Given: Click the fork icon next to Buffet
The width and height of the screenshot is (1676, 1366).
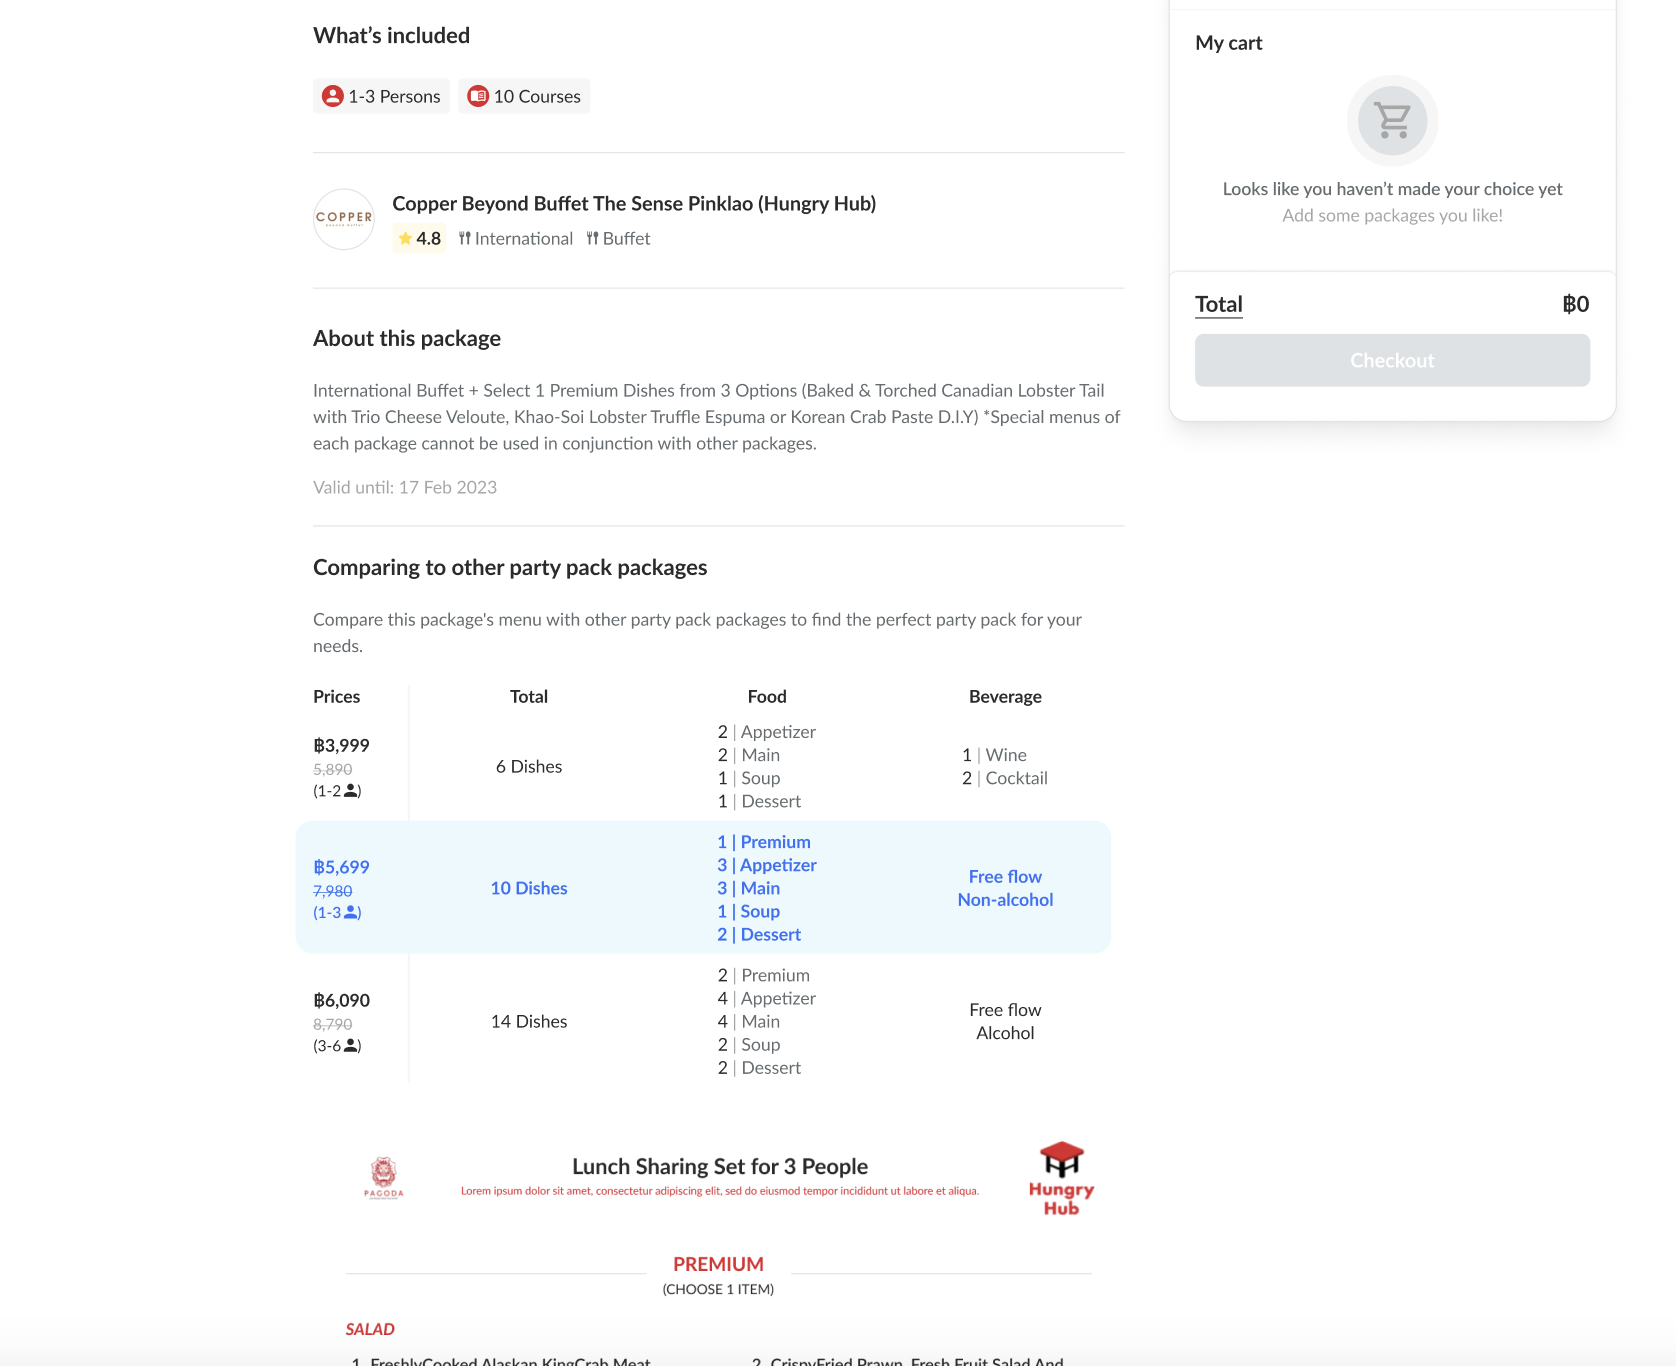Looking at the screenshot, I should pyautogui.click(x=592, y=238).
